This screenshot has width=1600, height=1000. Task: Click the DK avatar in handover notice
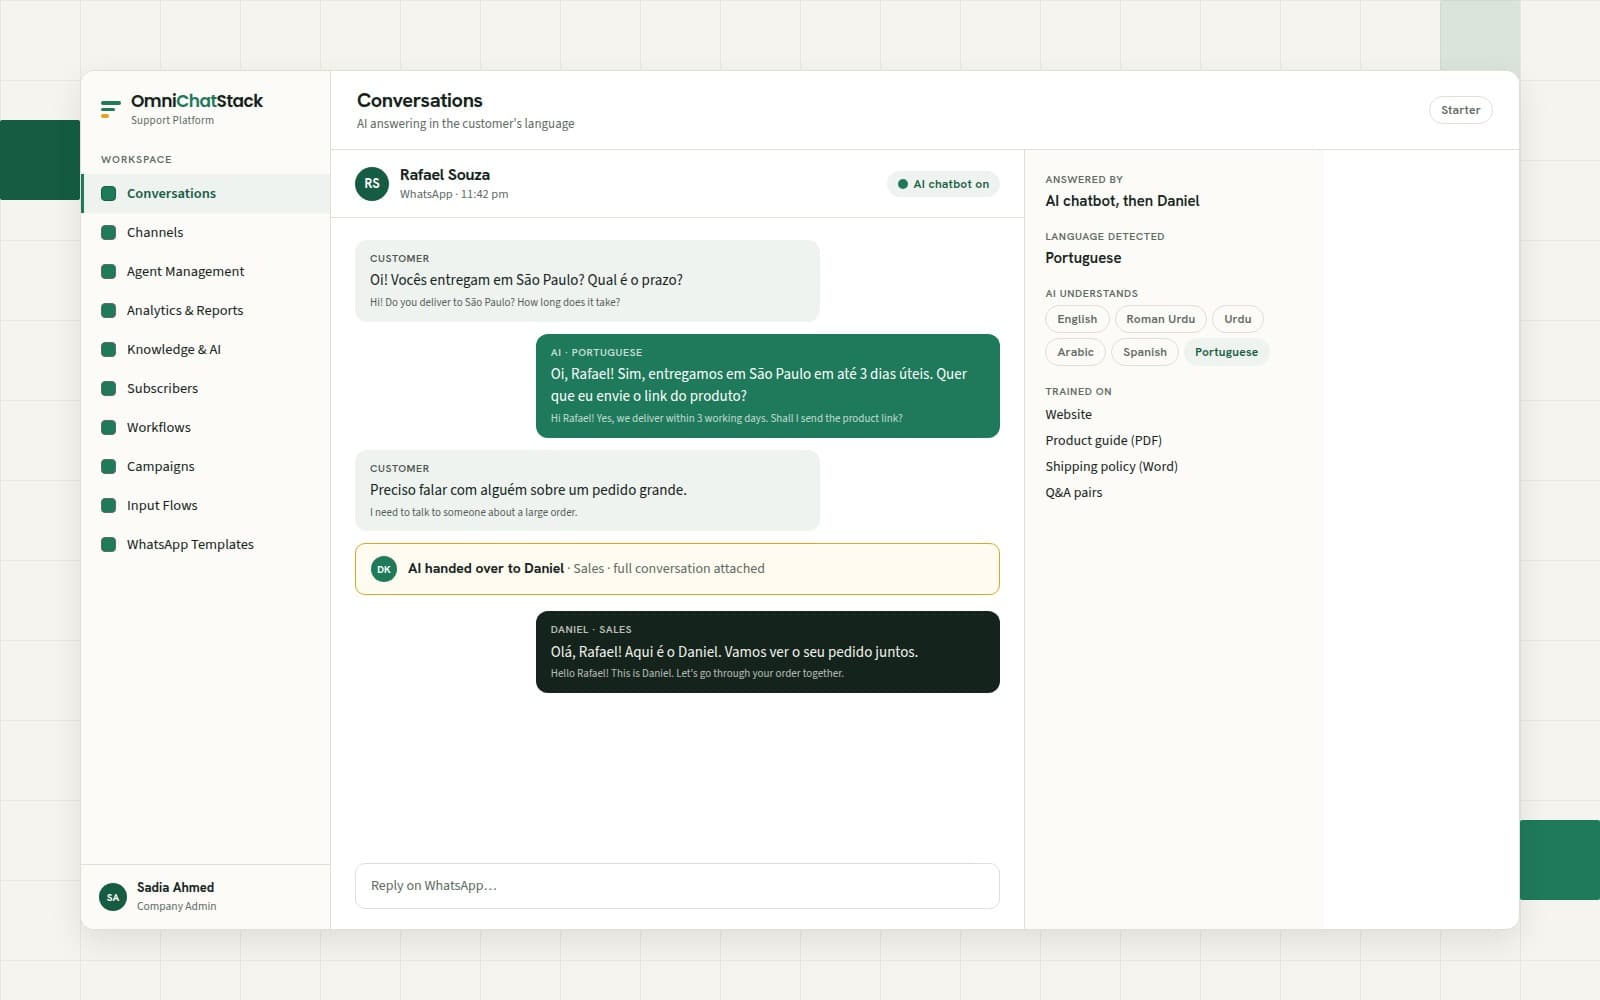384,569
